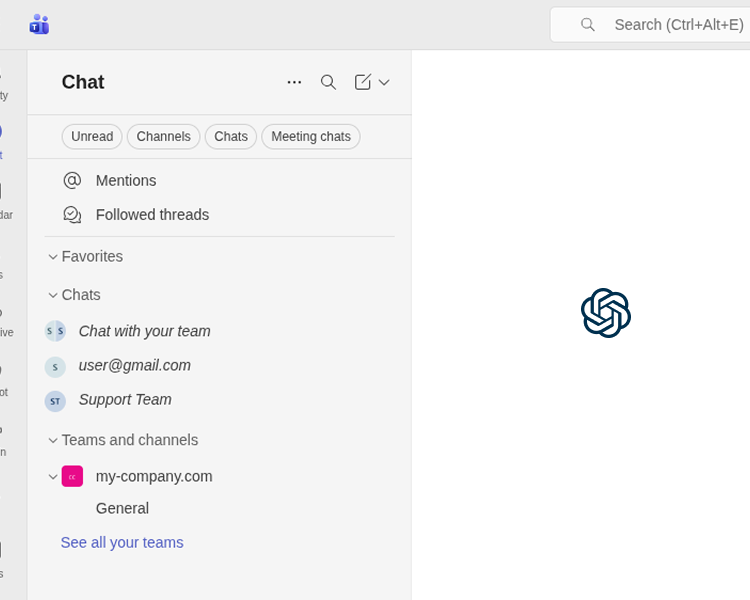This screenshot has width=750, height=600.
Task: Start a new chat with compose icon
Action: (363, 82)
